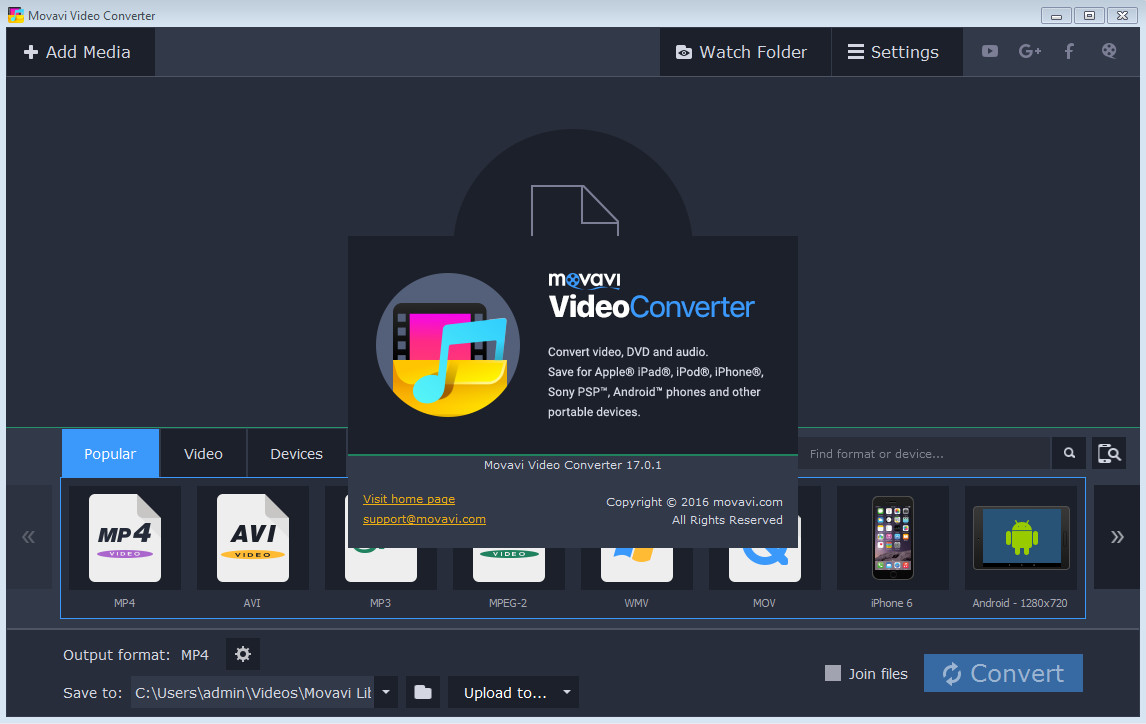1146x724 pixels.
Task: Click the browse folder icon beside save path
Action: point(423,692)
